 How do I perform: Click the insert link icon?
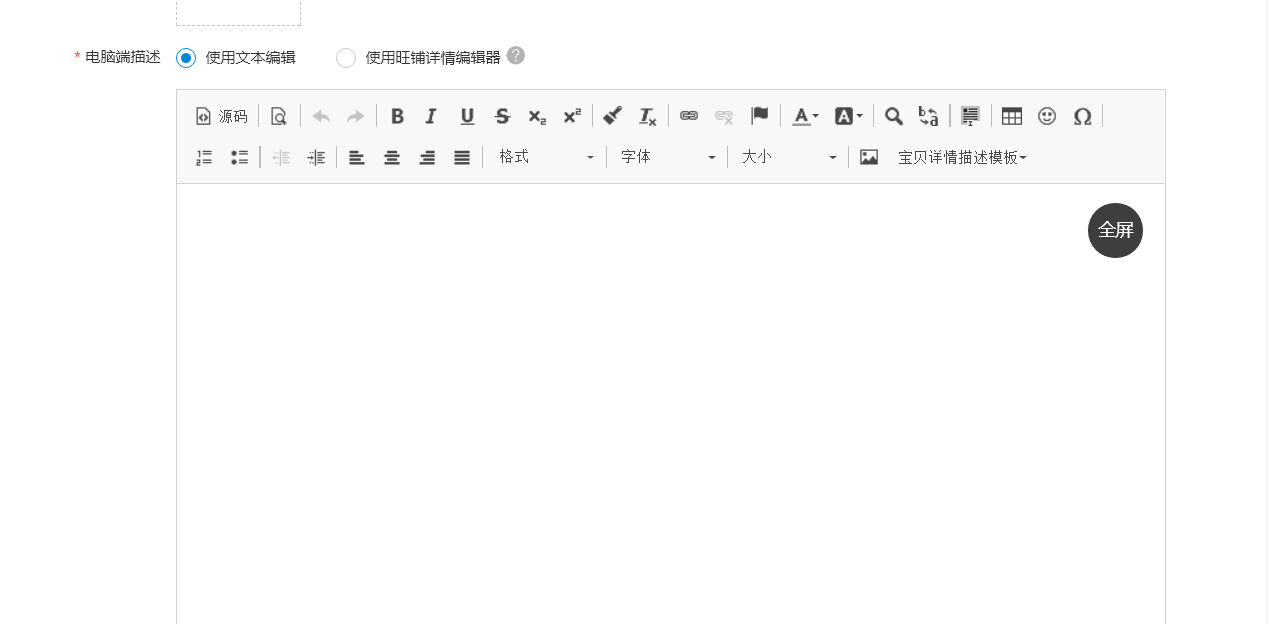coord(689,116)
